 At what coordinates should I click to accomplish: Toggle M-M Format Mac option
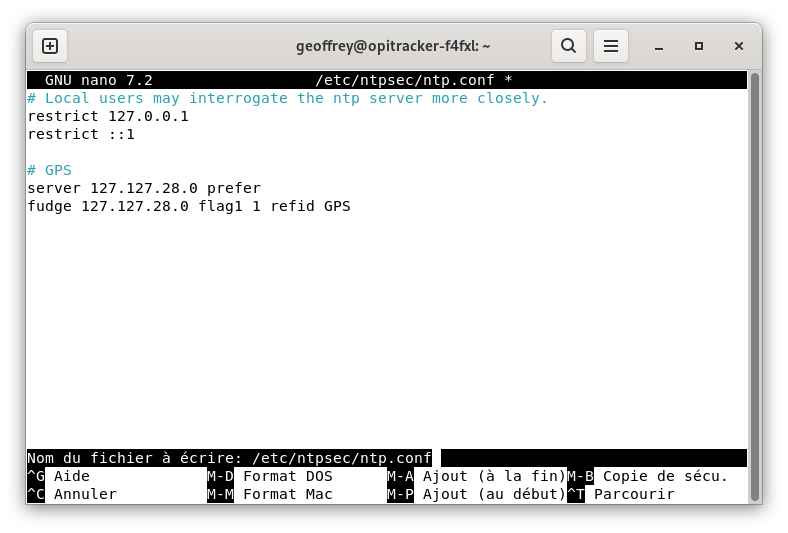pos(270,494)
